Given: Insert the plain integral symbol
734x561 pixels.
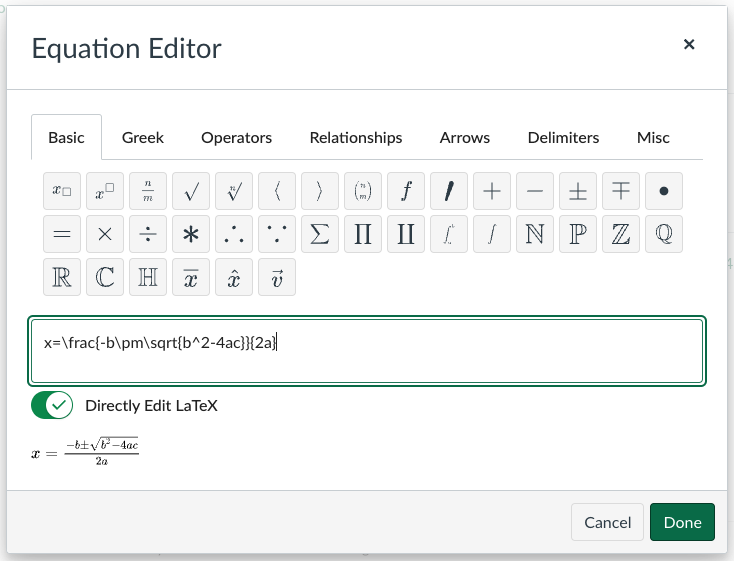Looking at the screenshot, I should click(492, 234).
